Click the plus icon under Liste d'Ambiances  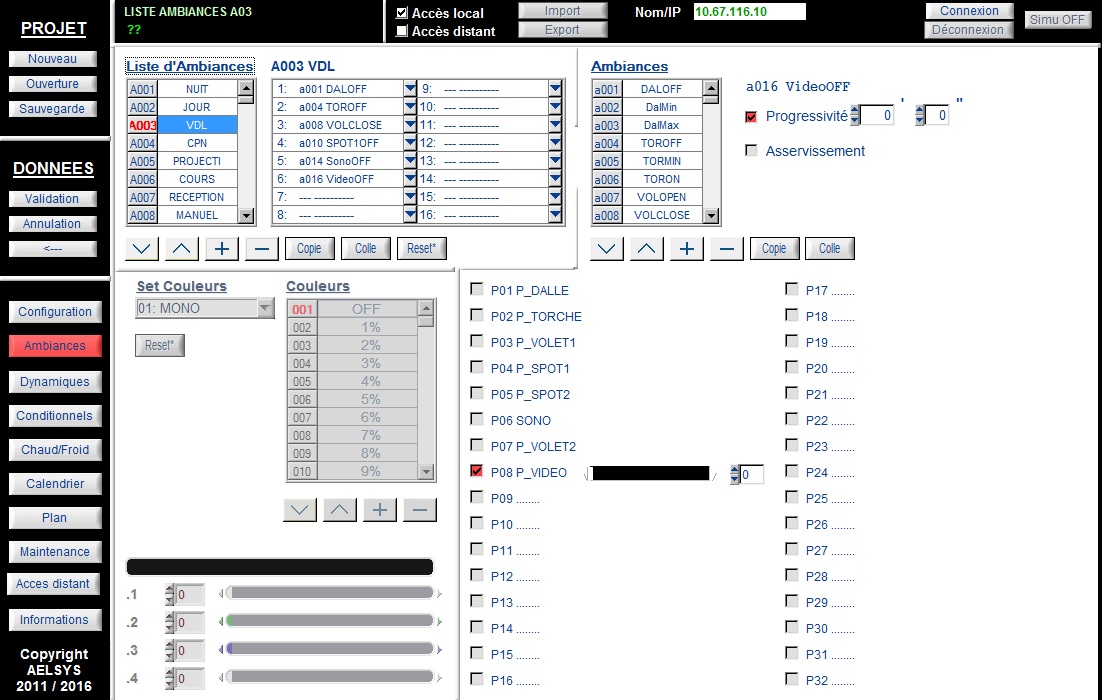[221, 248]
